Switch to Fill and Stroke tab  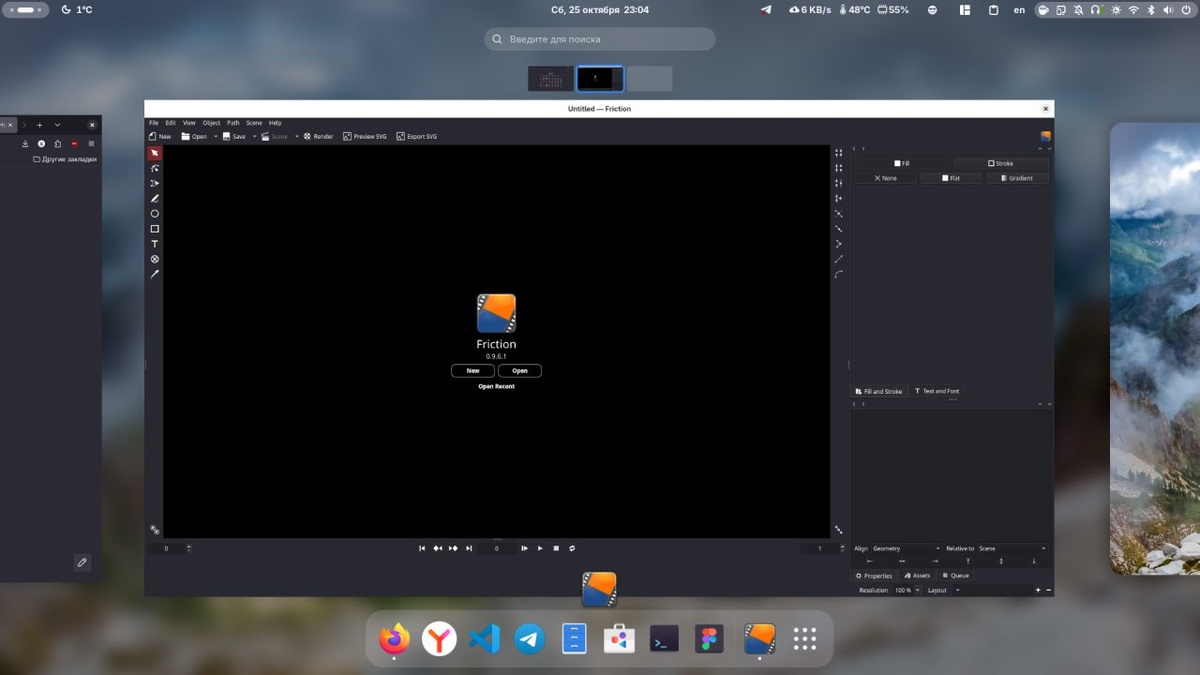[879, 391]
